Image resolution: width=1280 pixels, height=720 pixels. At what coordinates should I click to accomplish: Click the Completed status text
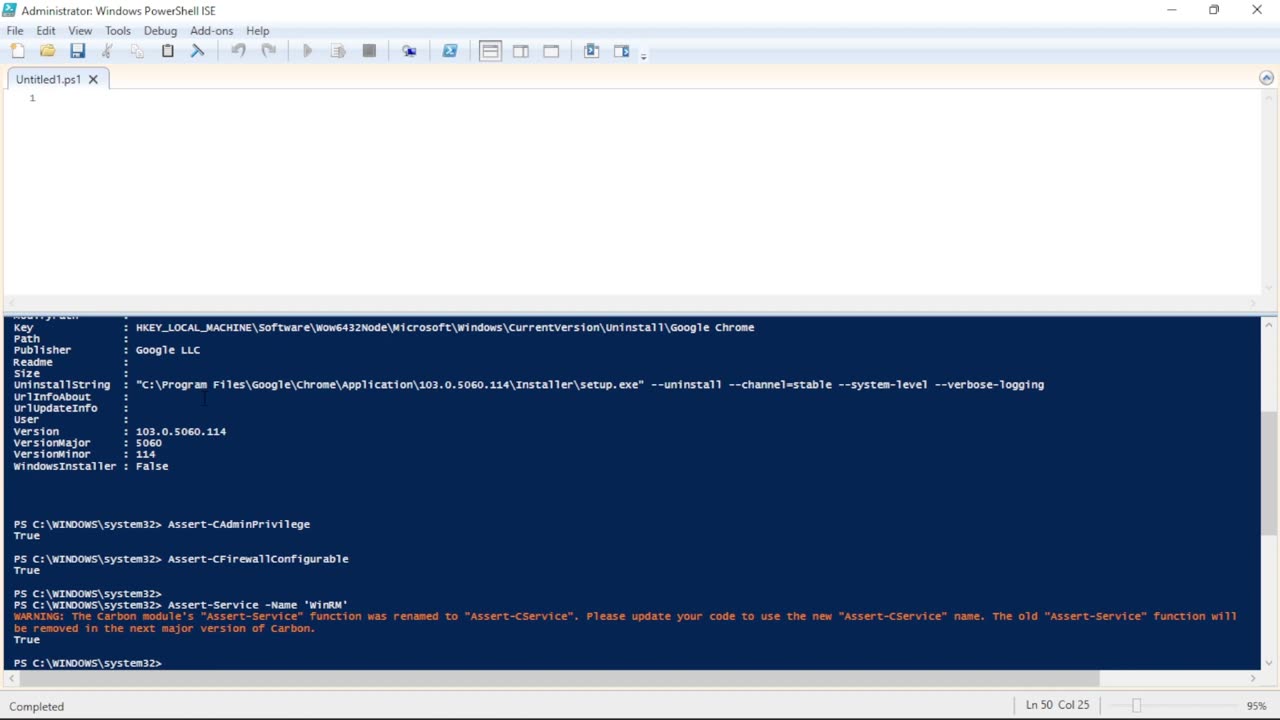[x=37, y=706]
